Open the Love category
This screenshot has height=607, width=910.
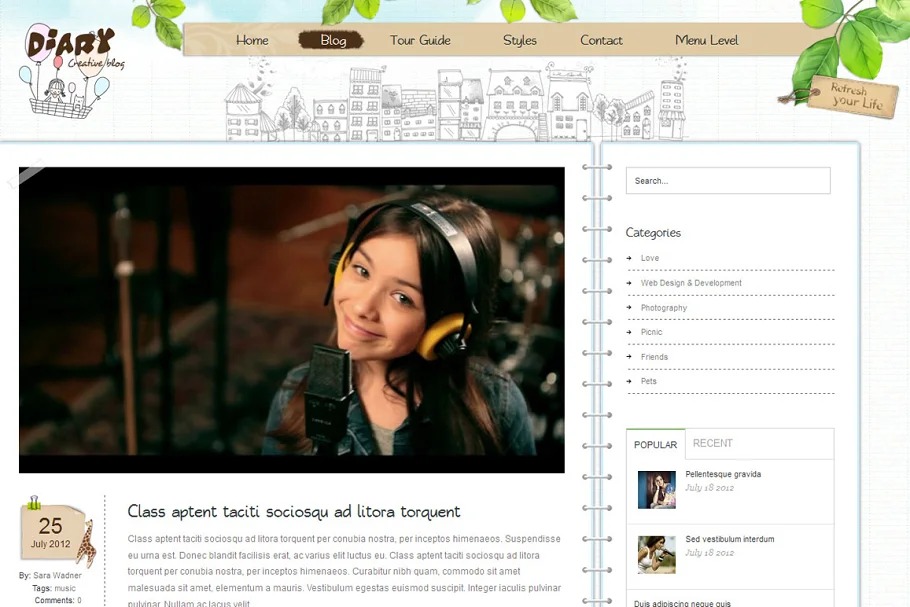coord(650,258)
